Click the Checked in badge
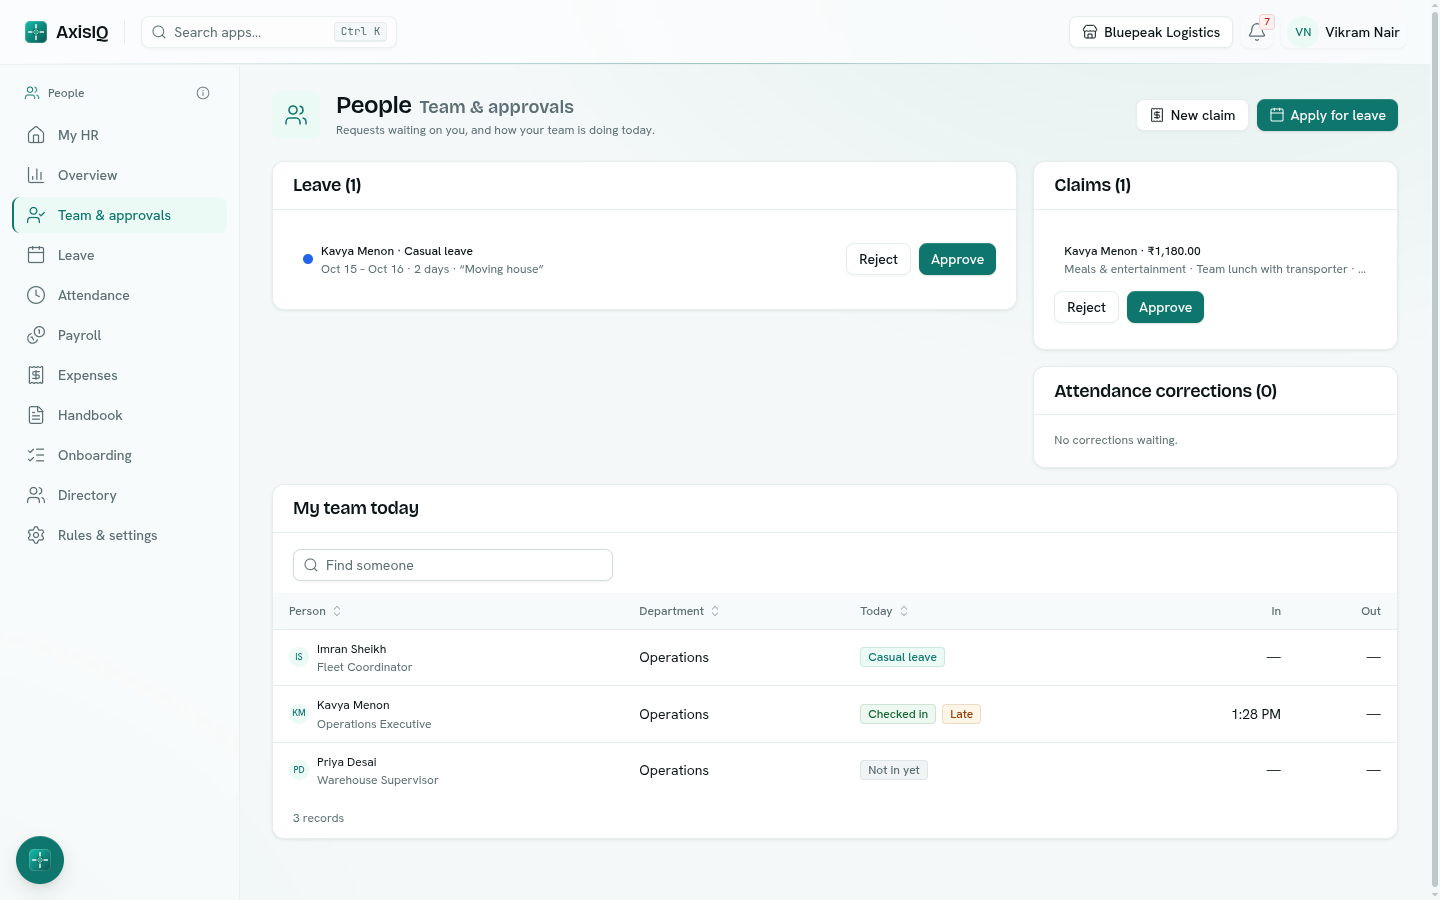 [898, 714]
